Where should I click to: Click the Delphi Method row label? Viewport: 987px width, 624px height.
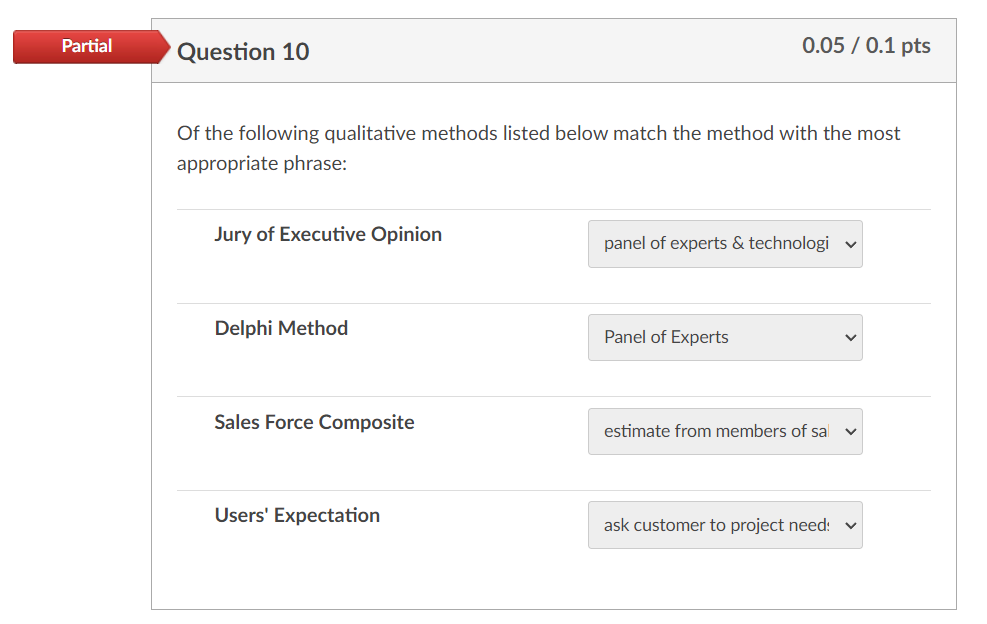[x=281, y=328]
